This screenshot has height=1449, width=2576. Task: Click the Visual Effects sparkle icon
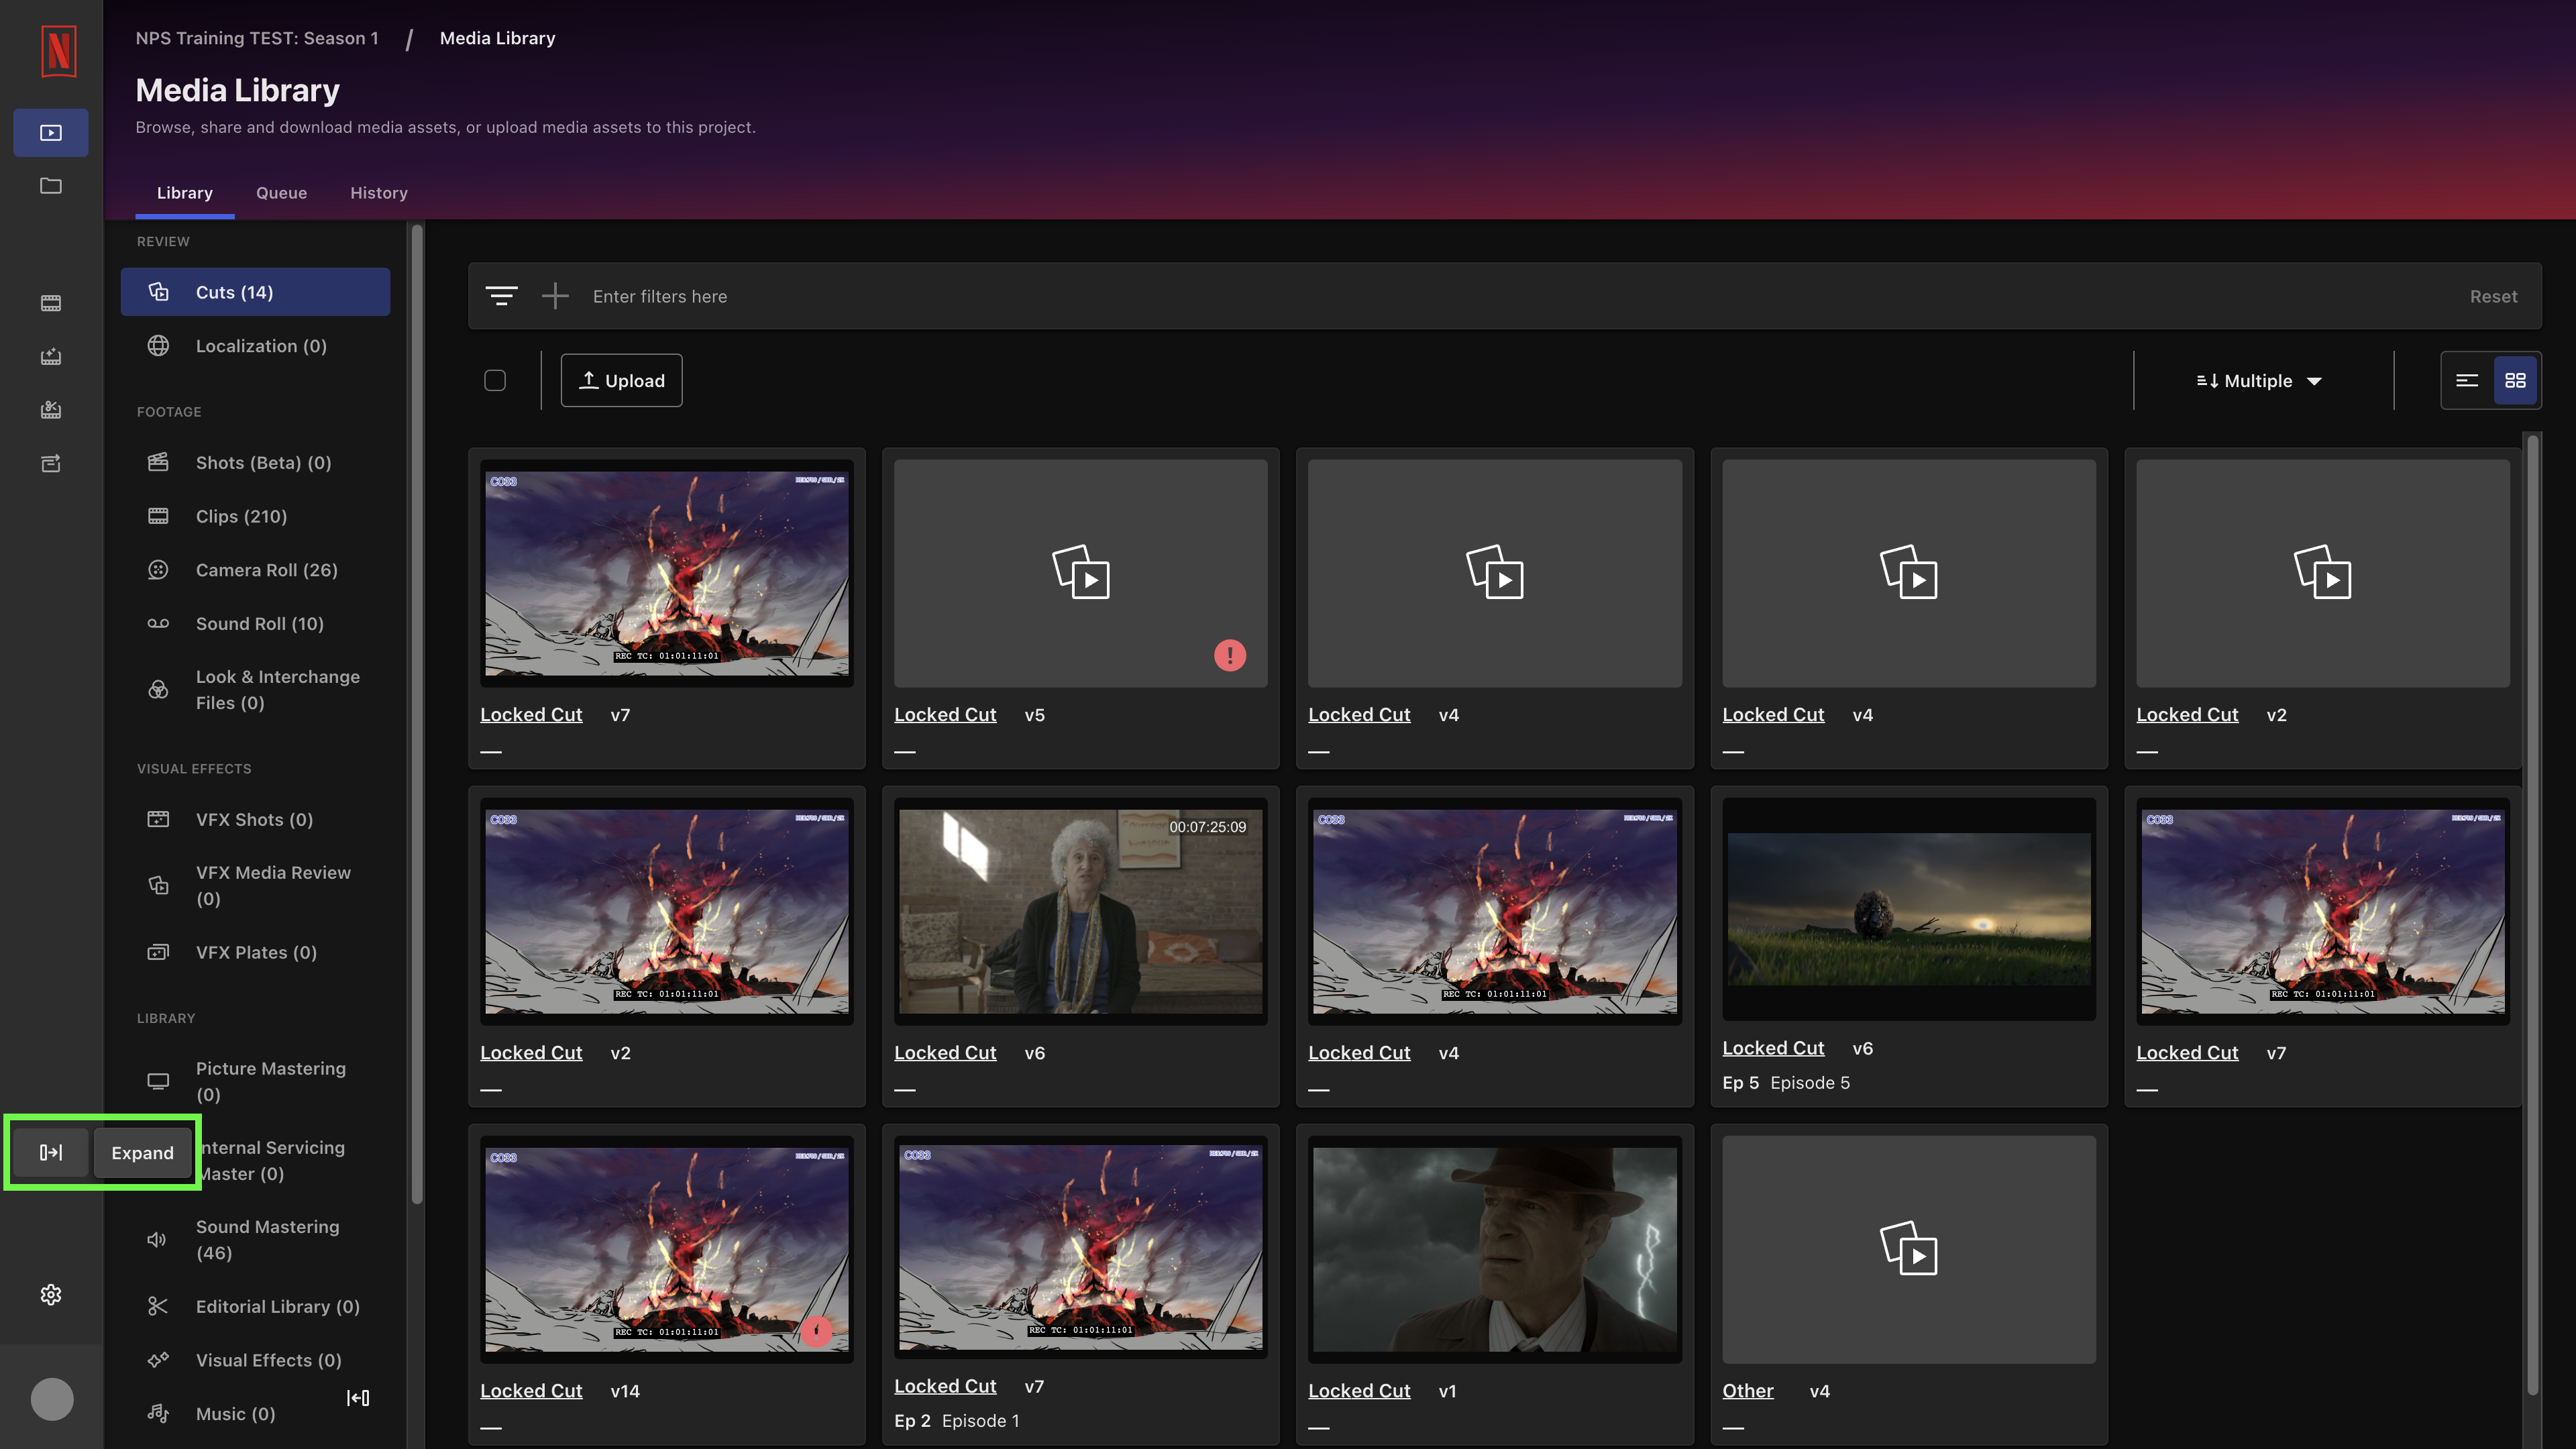click(158, 1360)
